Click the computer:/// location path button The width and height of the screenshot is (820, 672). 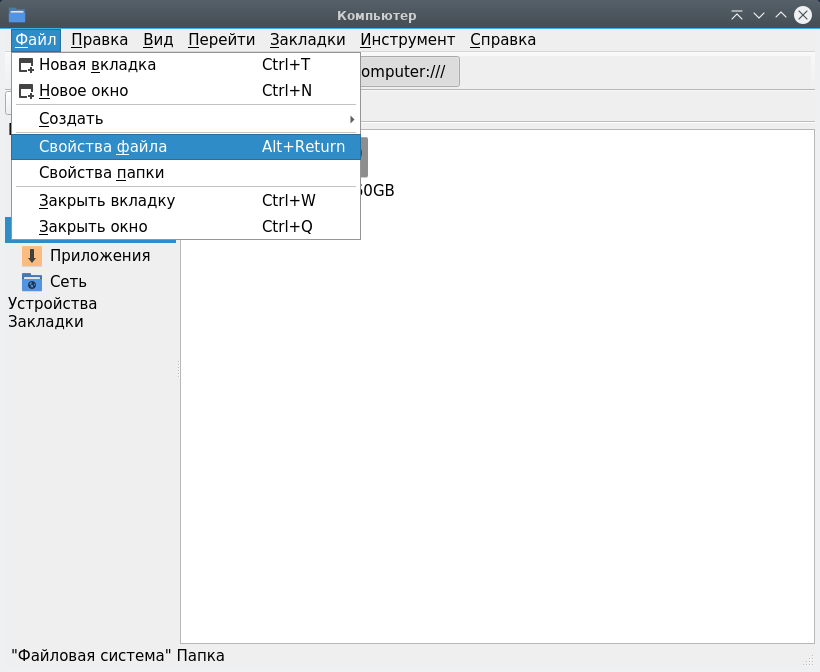point(409,72)
